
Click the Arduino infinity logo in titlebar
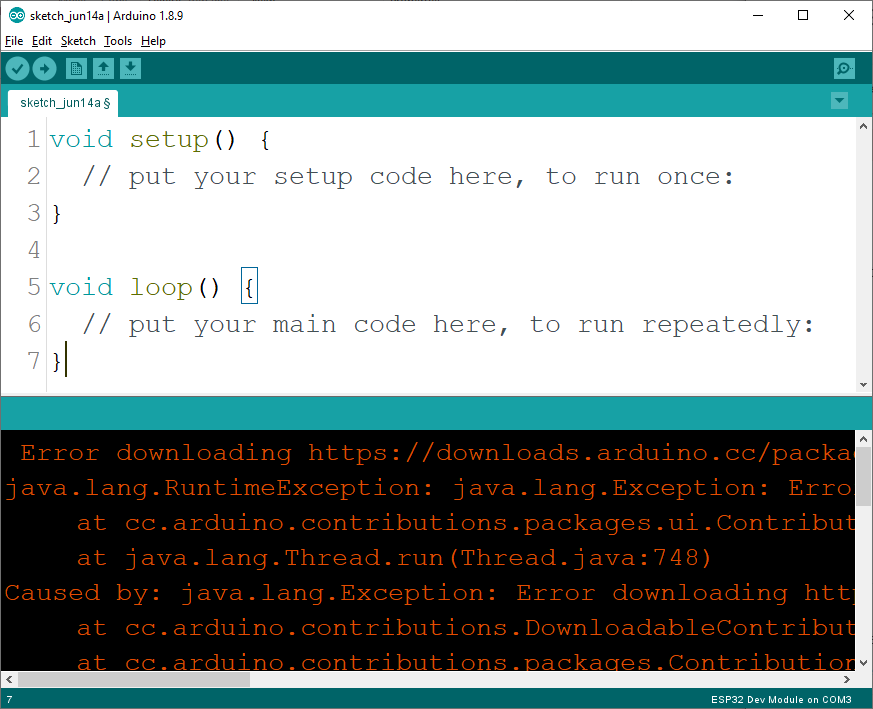[x=15, y=15]
